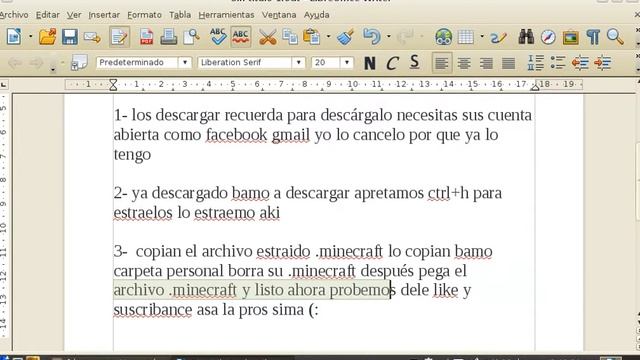Open the Navigator compass icon
The image size is (640, 360).
[x=548, y=37]
